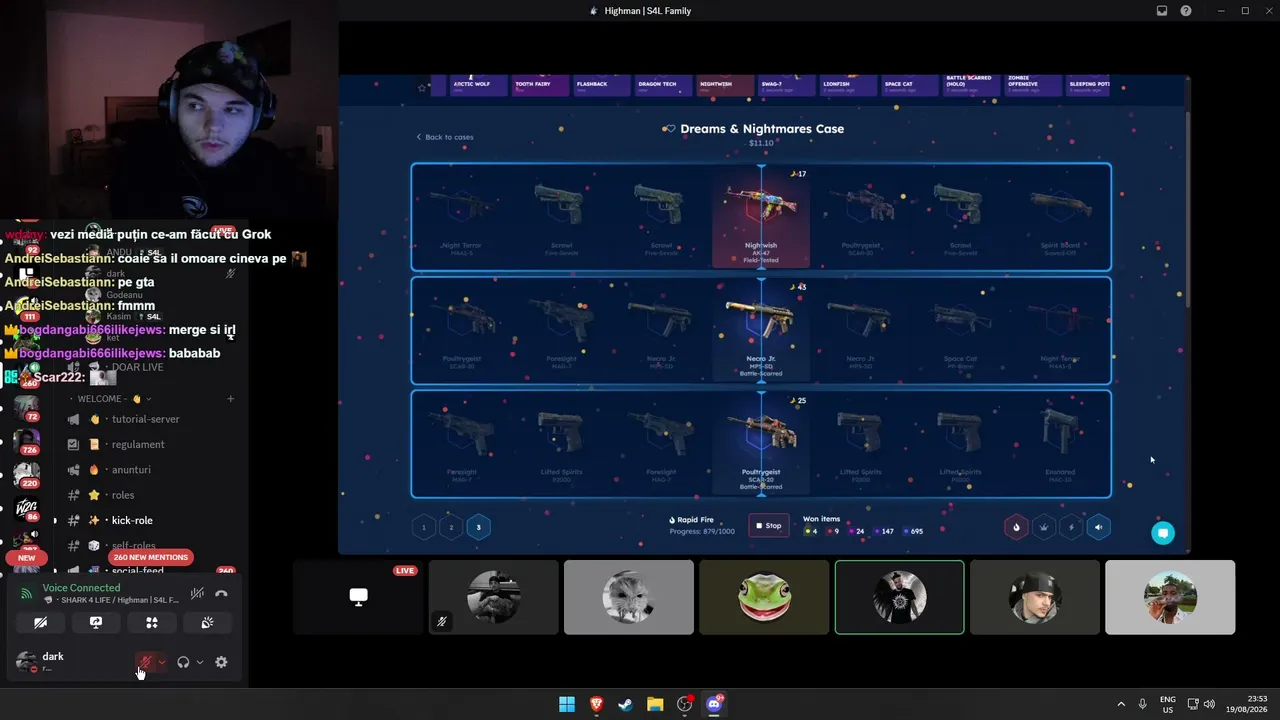The height and width of the screenshot is (720, 1280).
Task: Open Steam from taskbar
Action: [x=626, y=704]
